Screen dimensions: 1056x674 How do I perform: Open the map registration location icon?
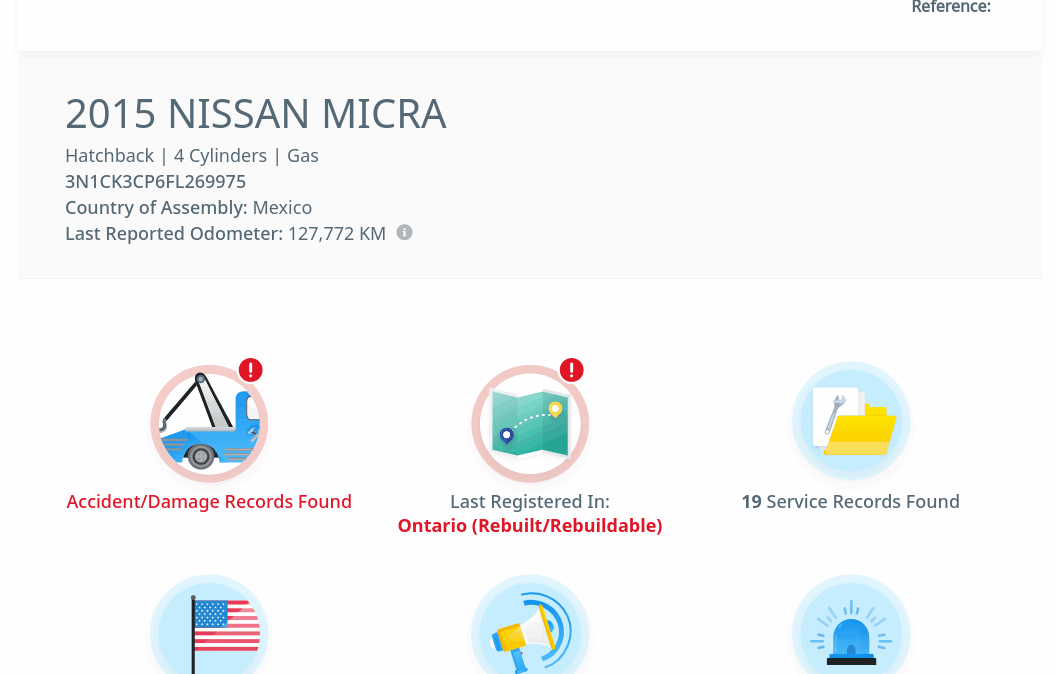click(530, 424)
